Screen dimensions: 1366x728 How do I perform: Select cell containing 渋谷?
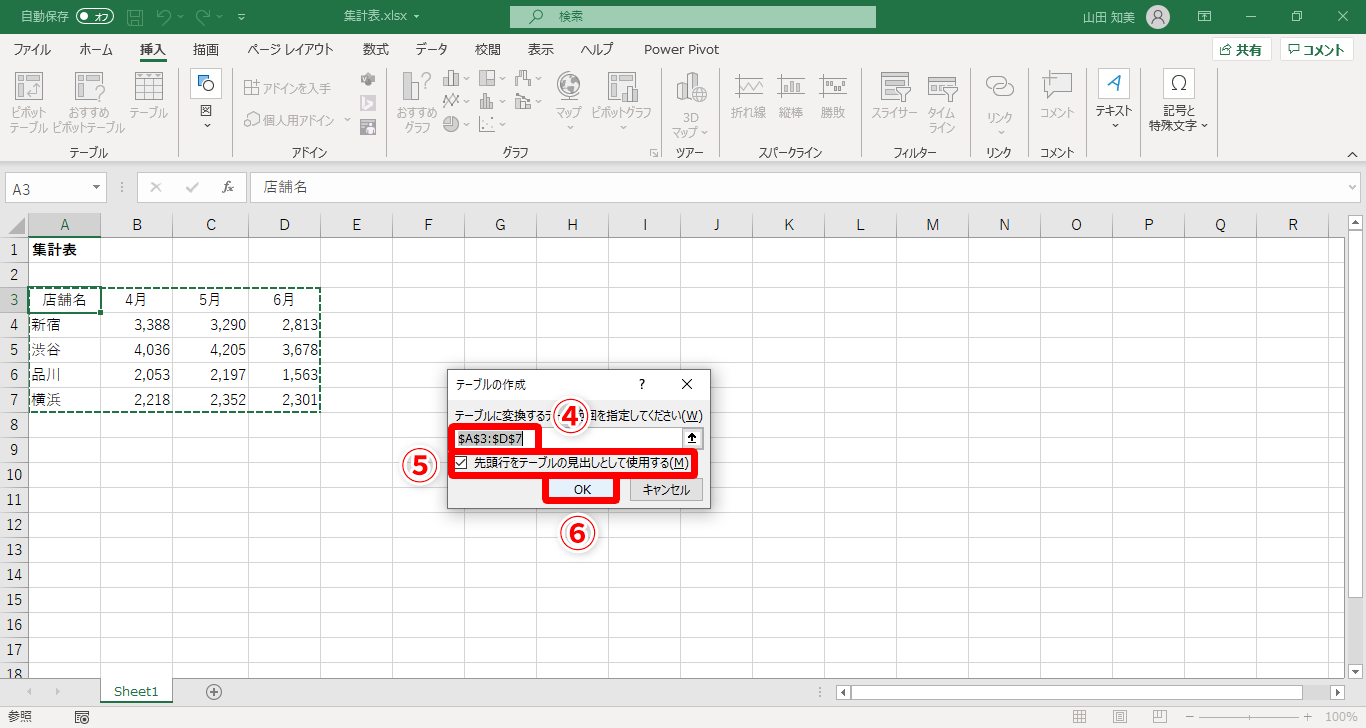(x=65, y=351)
